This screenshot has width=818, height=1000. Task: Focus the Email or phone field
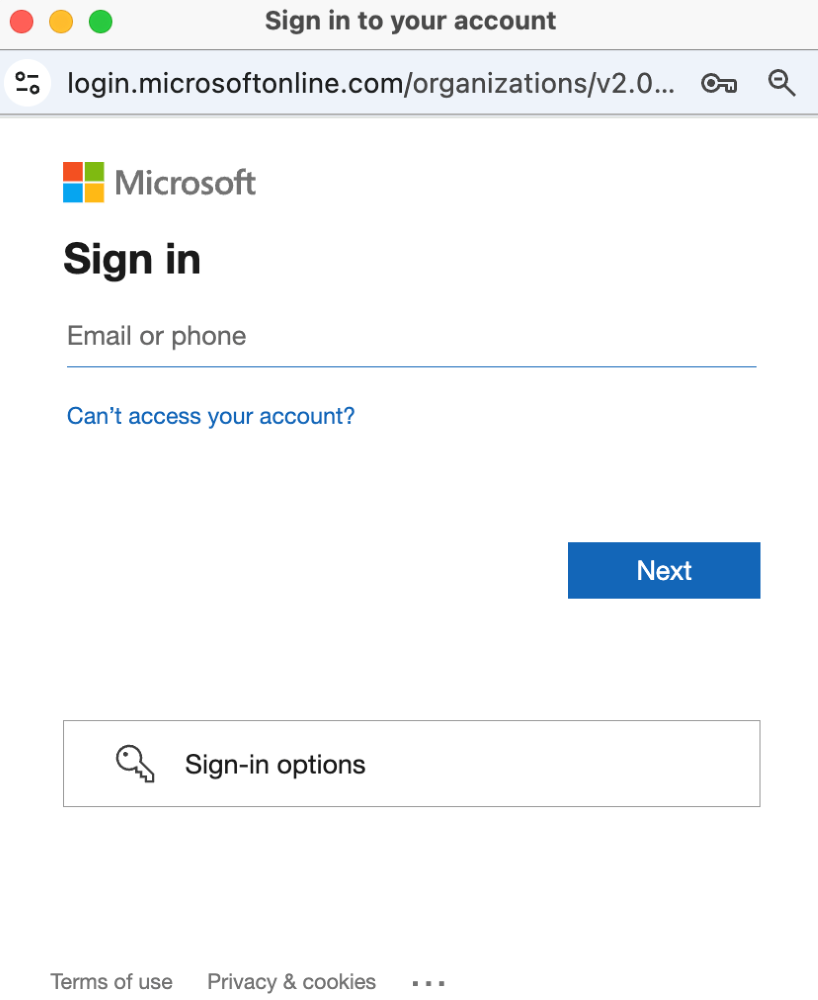point(410,337)
